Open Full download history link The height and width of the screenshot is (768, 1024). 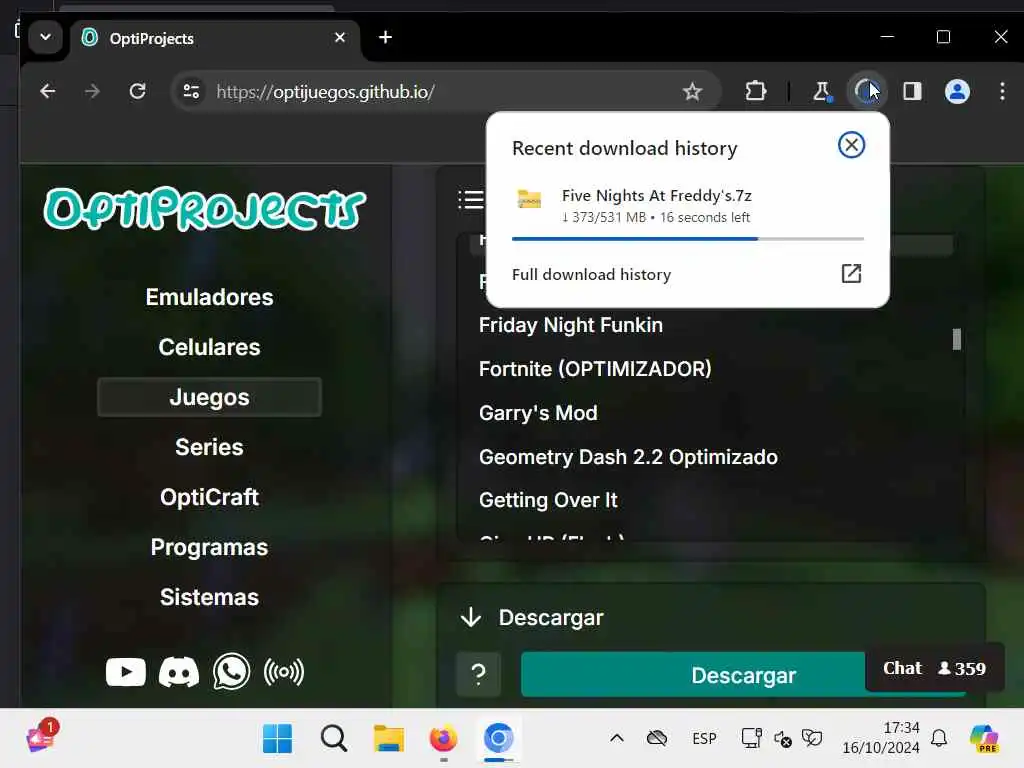point(591,274)
